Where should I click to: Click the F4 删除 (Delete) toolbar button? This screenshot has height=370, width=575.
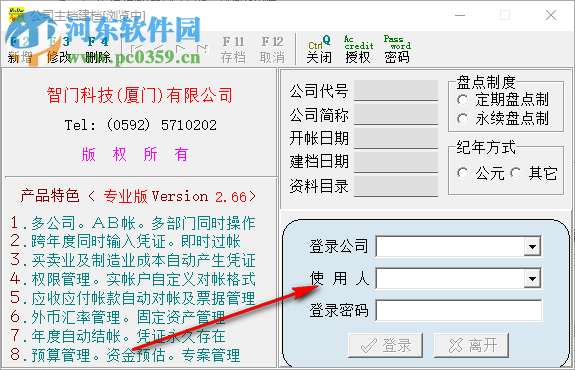98,50
